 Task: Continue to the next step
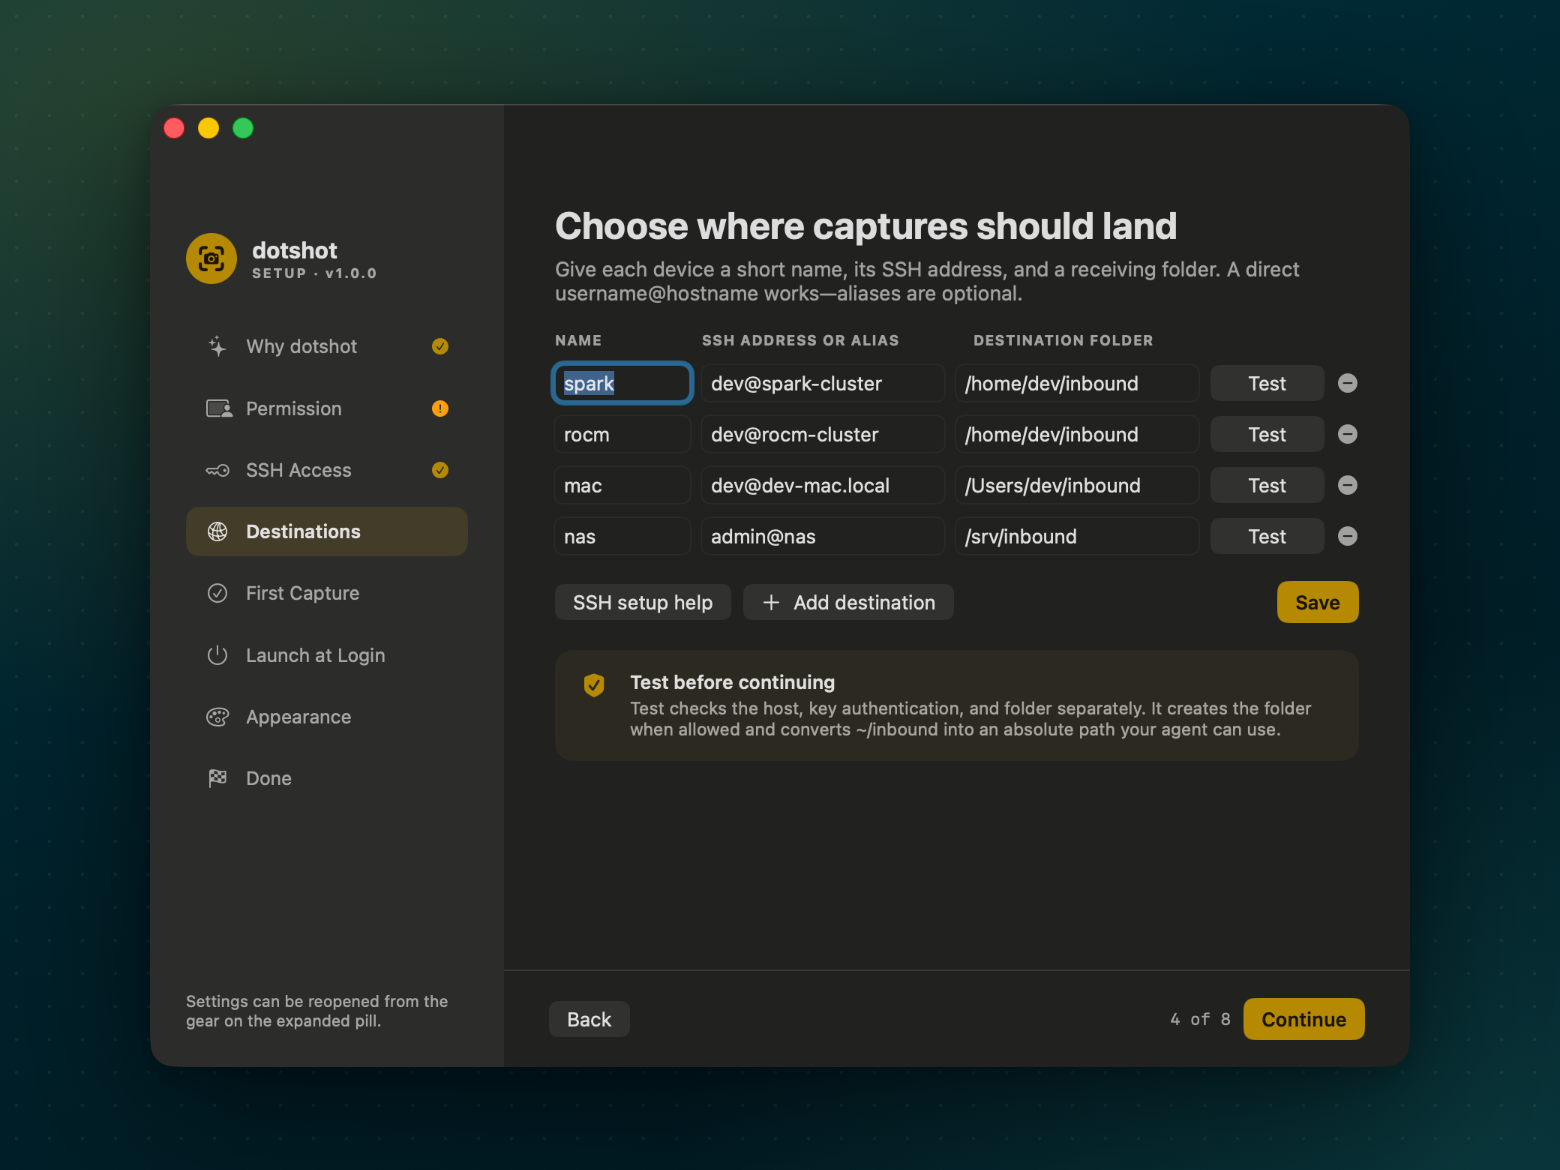[1303, 1019]
